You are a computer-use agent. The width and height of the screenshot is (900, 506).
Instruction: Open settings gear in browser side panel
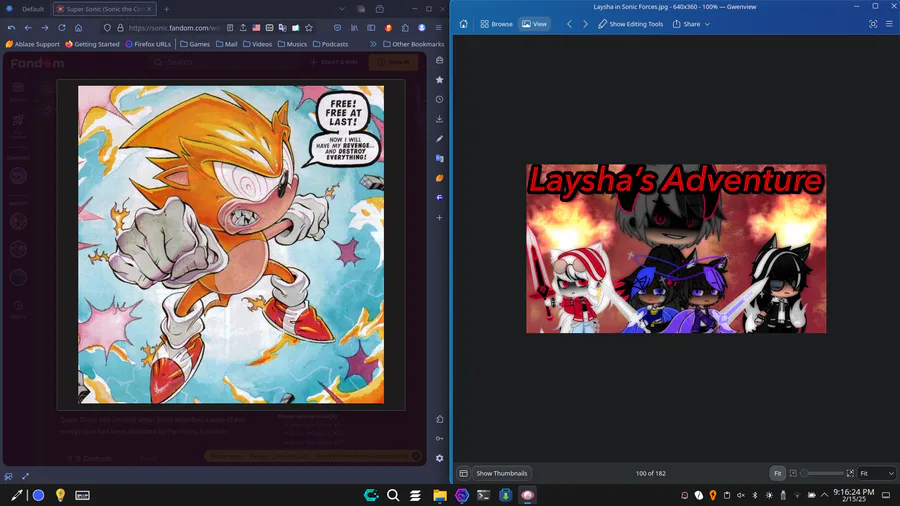[439, 458]
